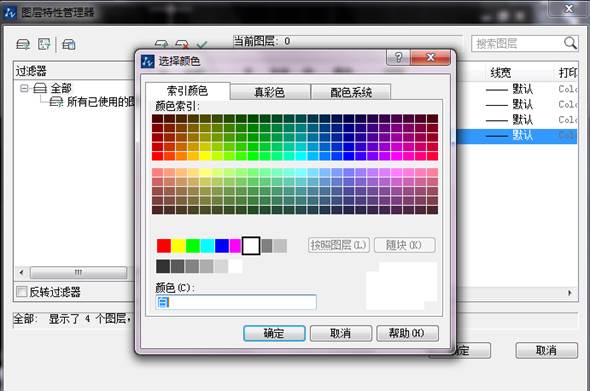Click the layer list scroll right arrow

[x=570, y=292]
